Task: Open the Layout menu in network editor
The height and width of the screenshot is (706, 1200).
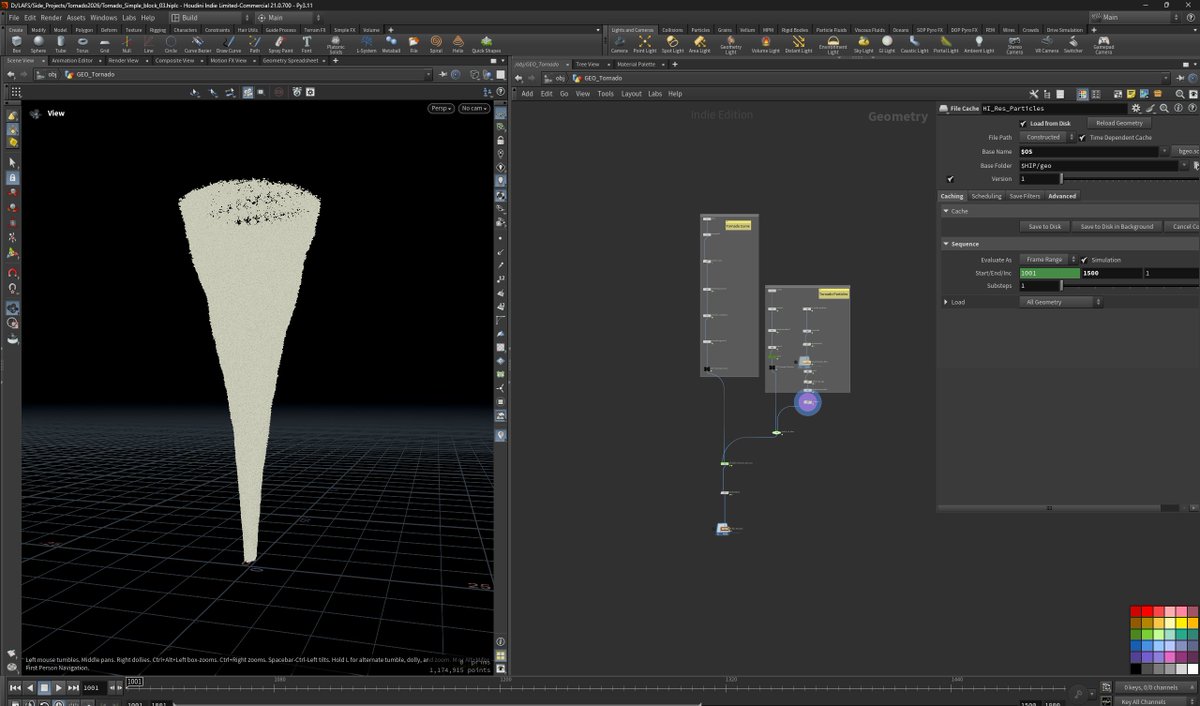Action: (631, 94)
